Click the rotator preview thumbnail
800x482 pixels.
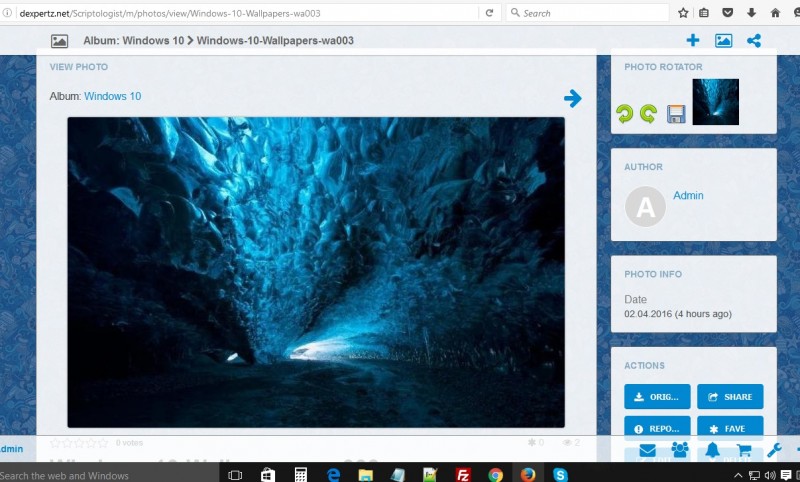coord(715,102)
